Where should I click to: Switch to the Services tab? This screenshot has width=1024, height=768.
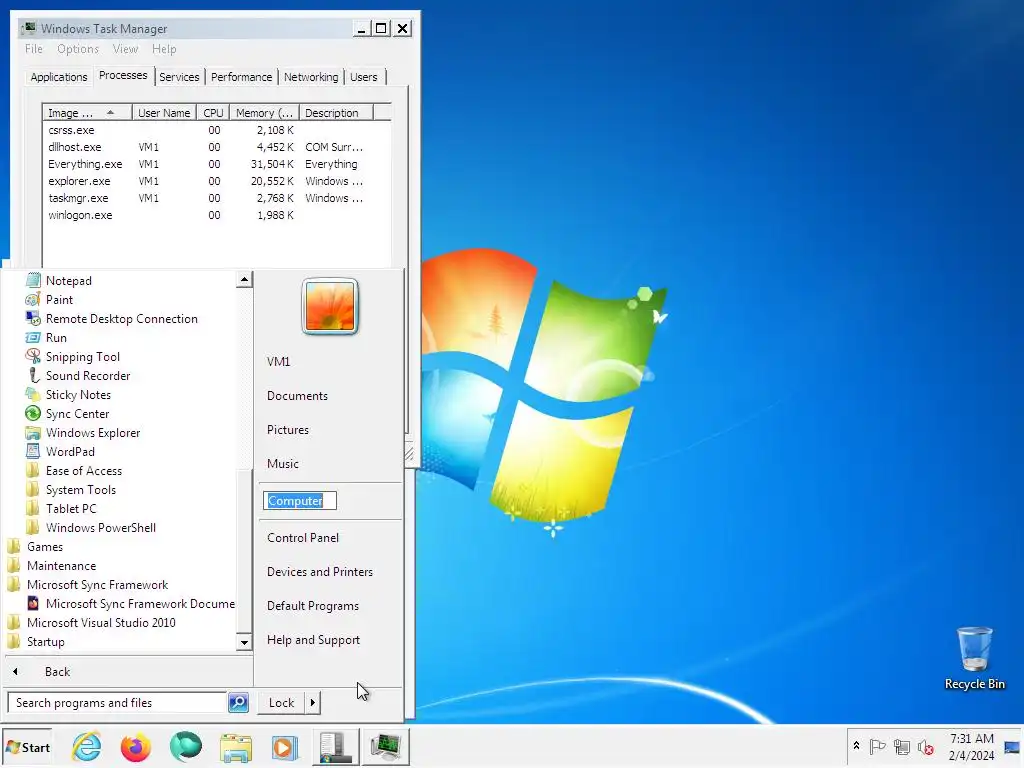(179, 77)
